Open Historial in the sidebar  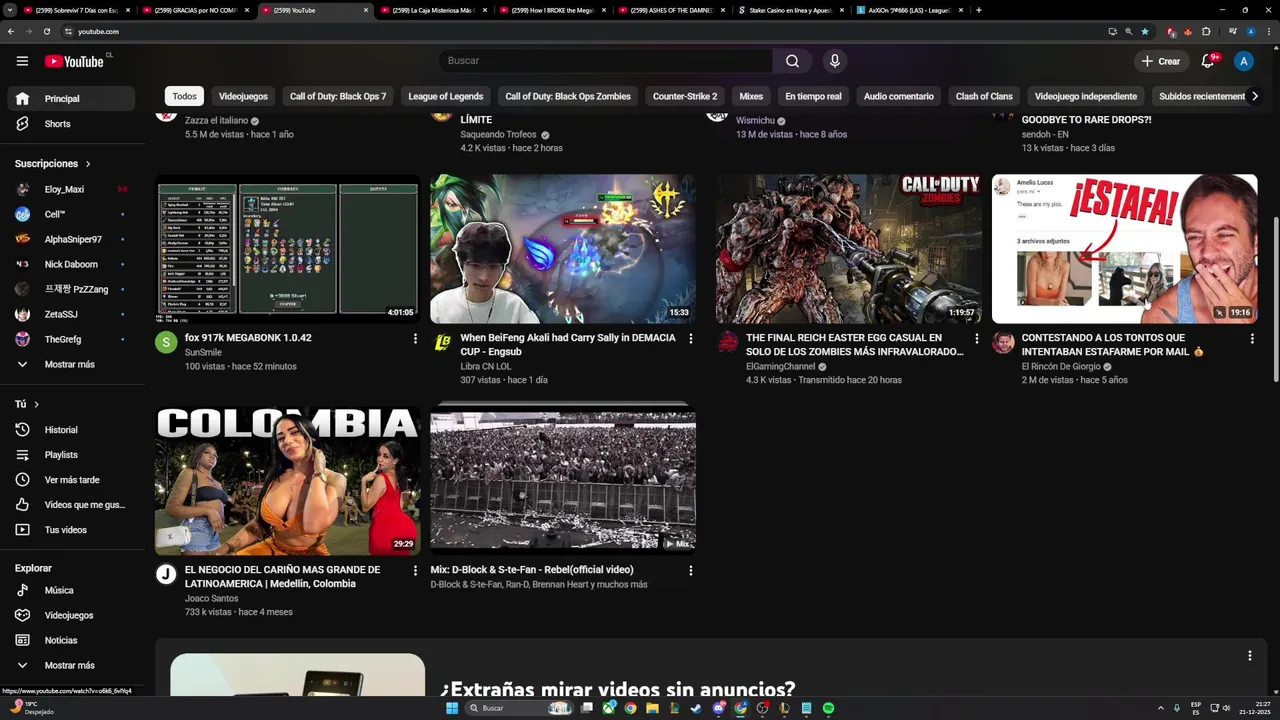pos(71,430)
